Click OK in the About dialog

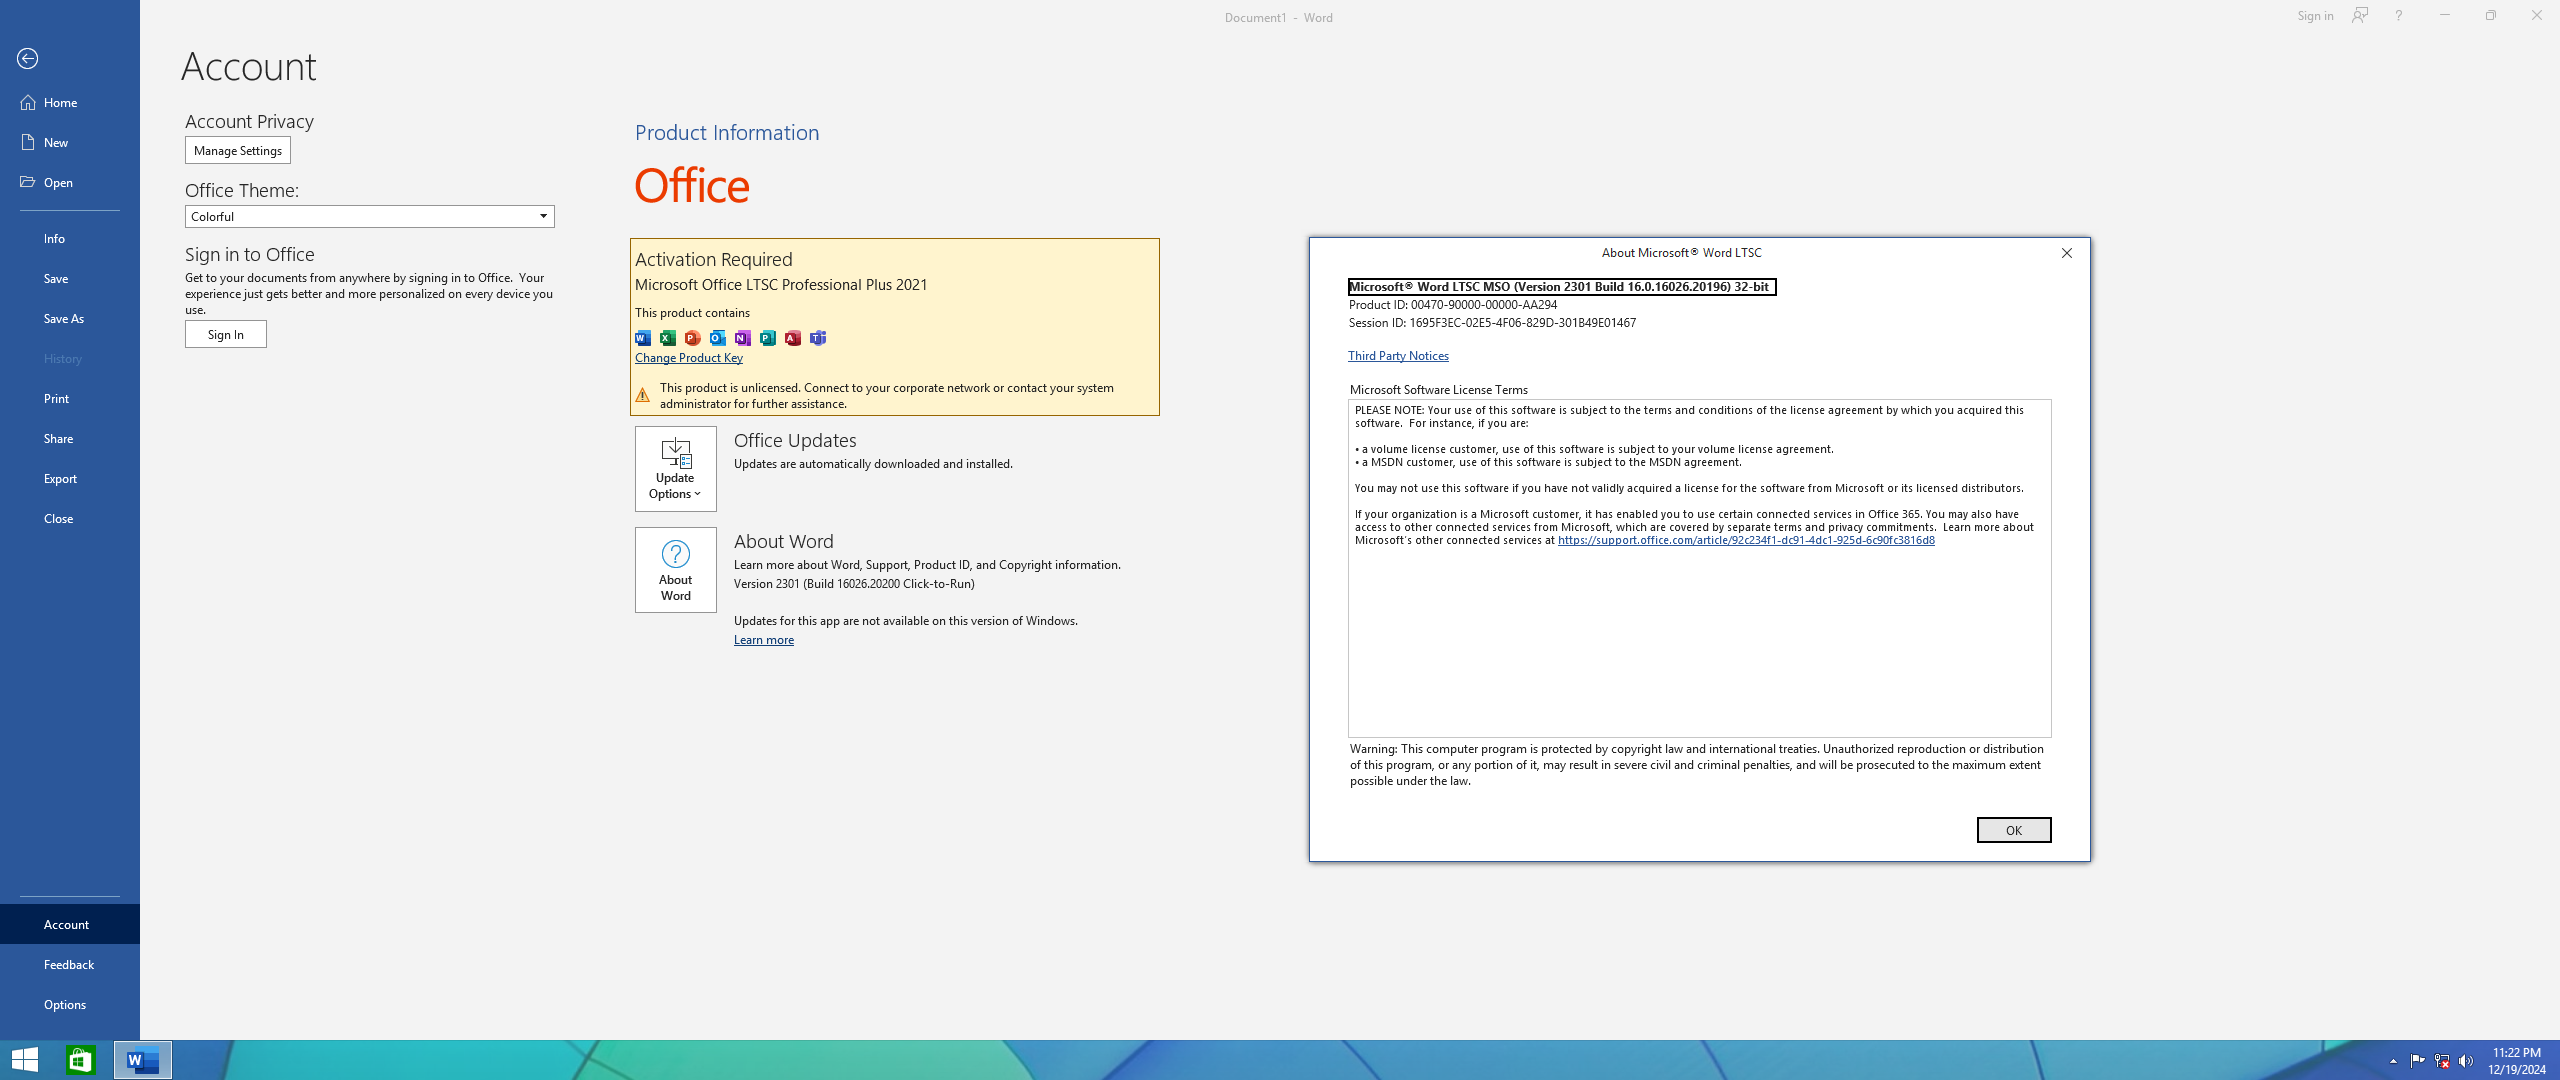(x=2013, y=830)
